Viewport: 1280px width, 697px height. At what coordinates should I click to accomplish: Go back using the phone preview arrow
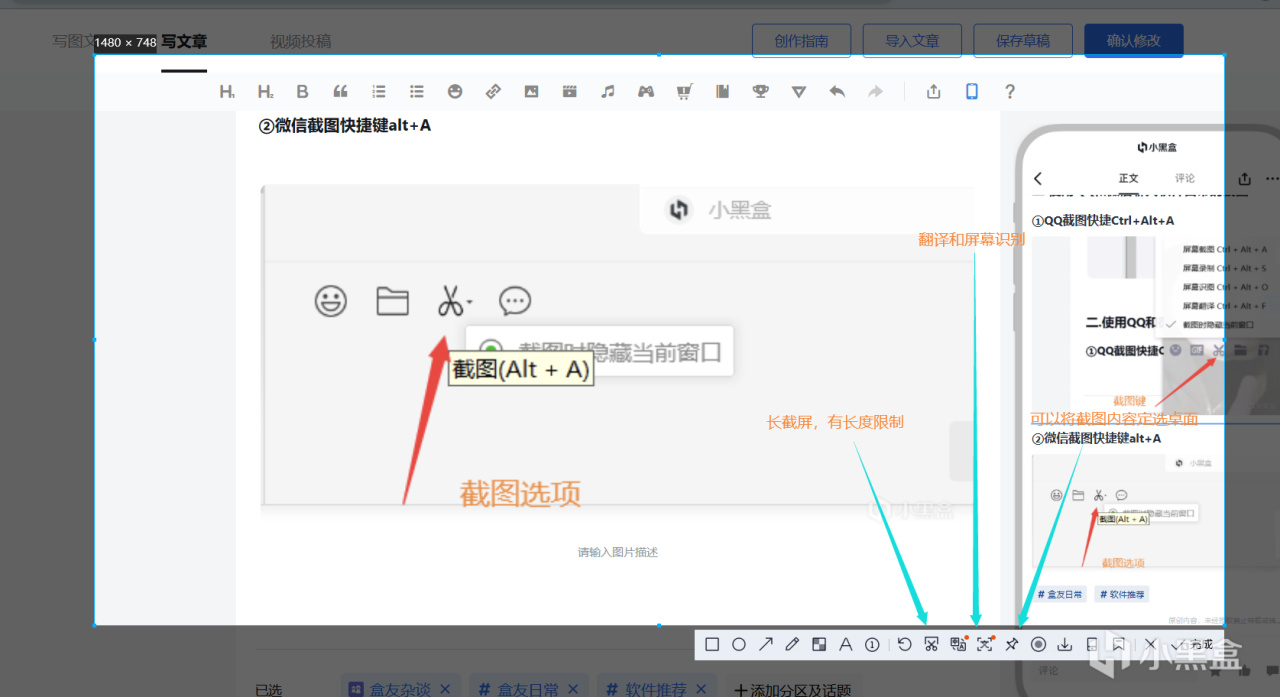pyautogui.click(x=1038, y=179)
